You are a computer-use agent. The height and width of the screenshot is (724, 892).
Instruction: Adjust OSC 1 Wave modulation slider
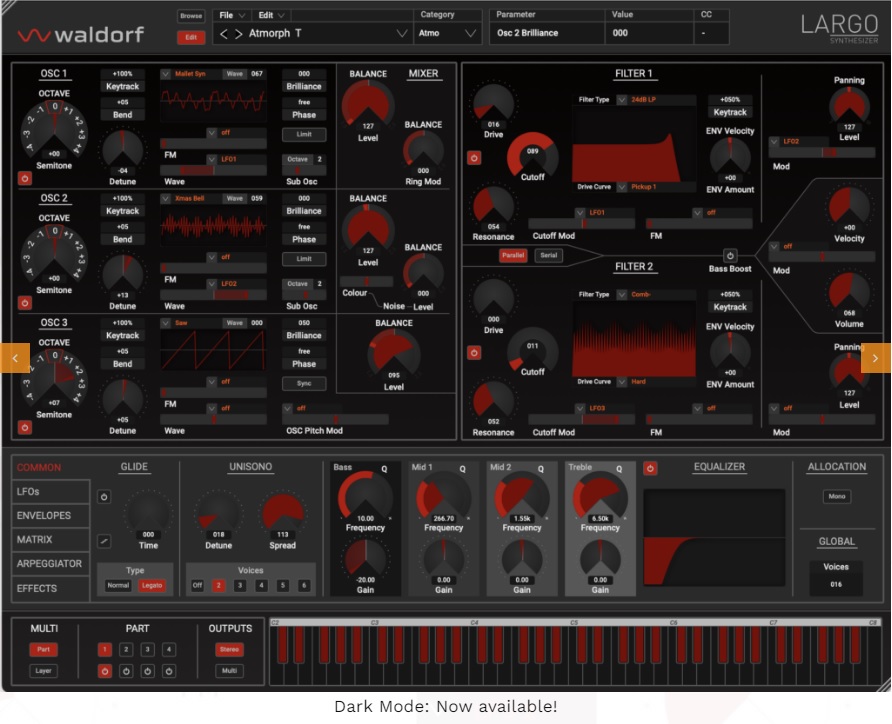click(213, 170)
